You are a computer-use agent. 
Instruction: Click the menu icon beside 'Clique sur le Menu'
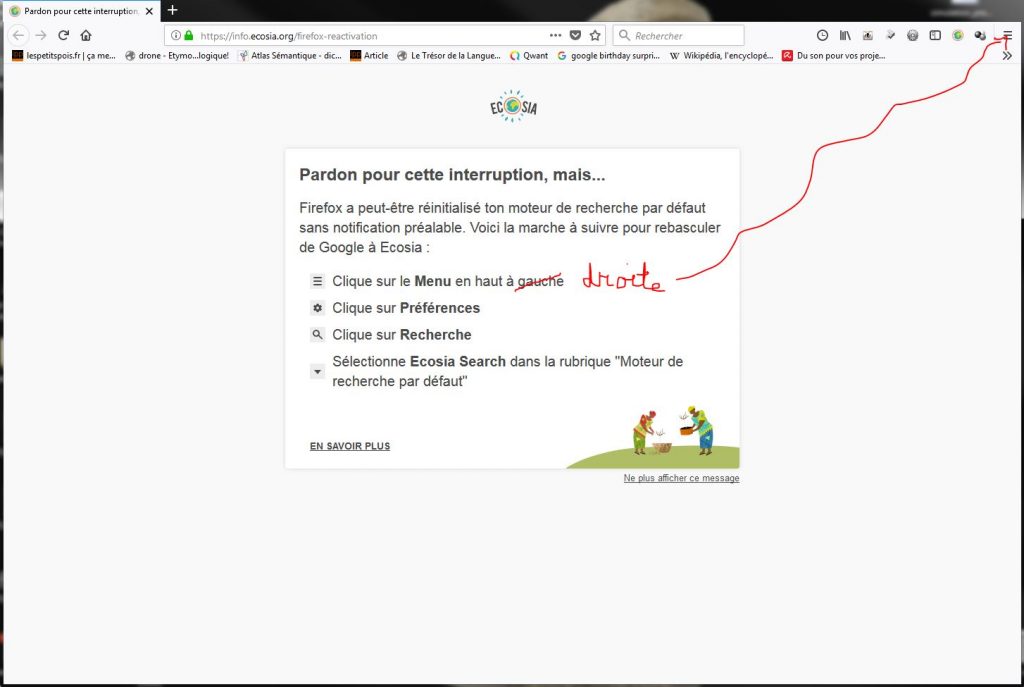[x=317, y=281]
